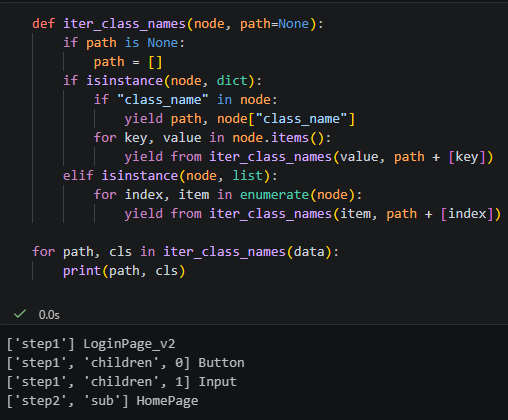Click the 'if path is None:' line
Screen dimensions: 508x420
pos(124,43)
